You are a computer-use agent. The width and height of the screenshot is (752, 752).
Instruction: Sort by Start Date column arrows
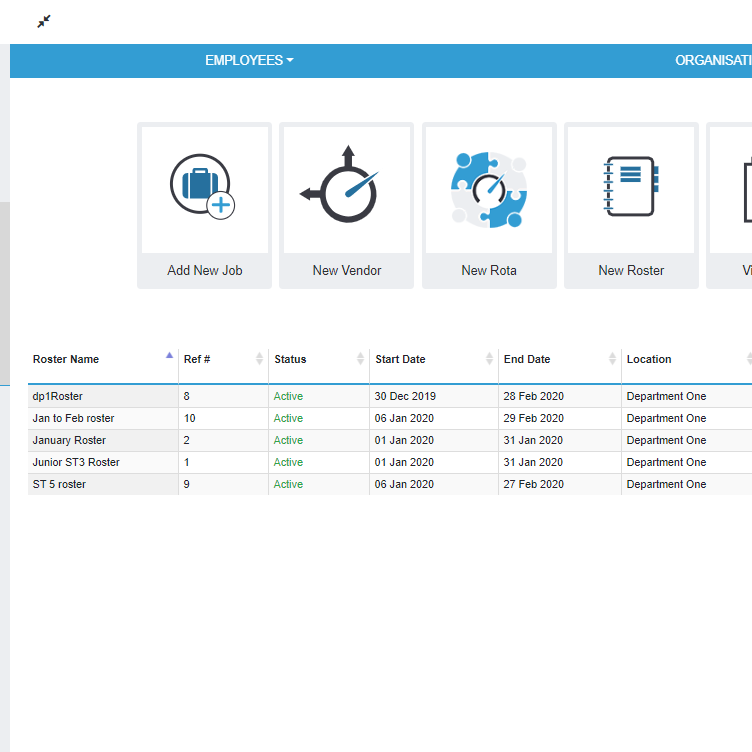[x=489, y=359]
